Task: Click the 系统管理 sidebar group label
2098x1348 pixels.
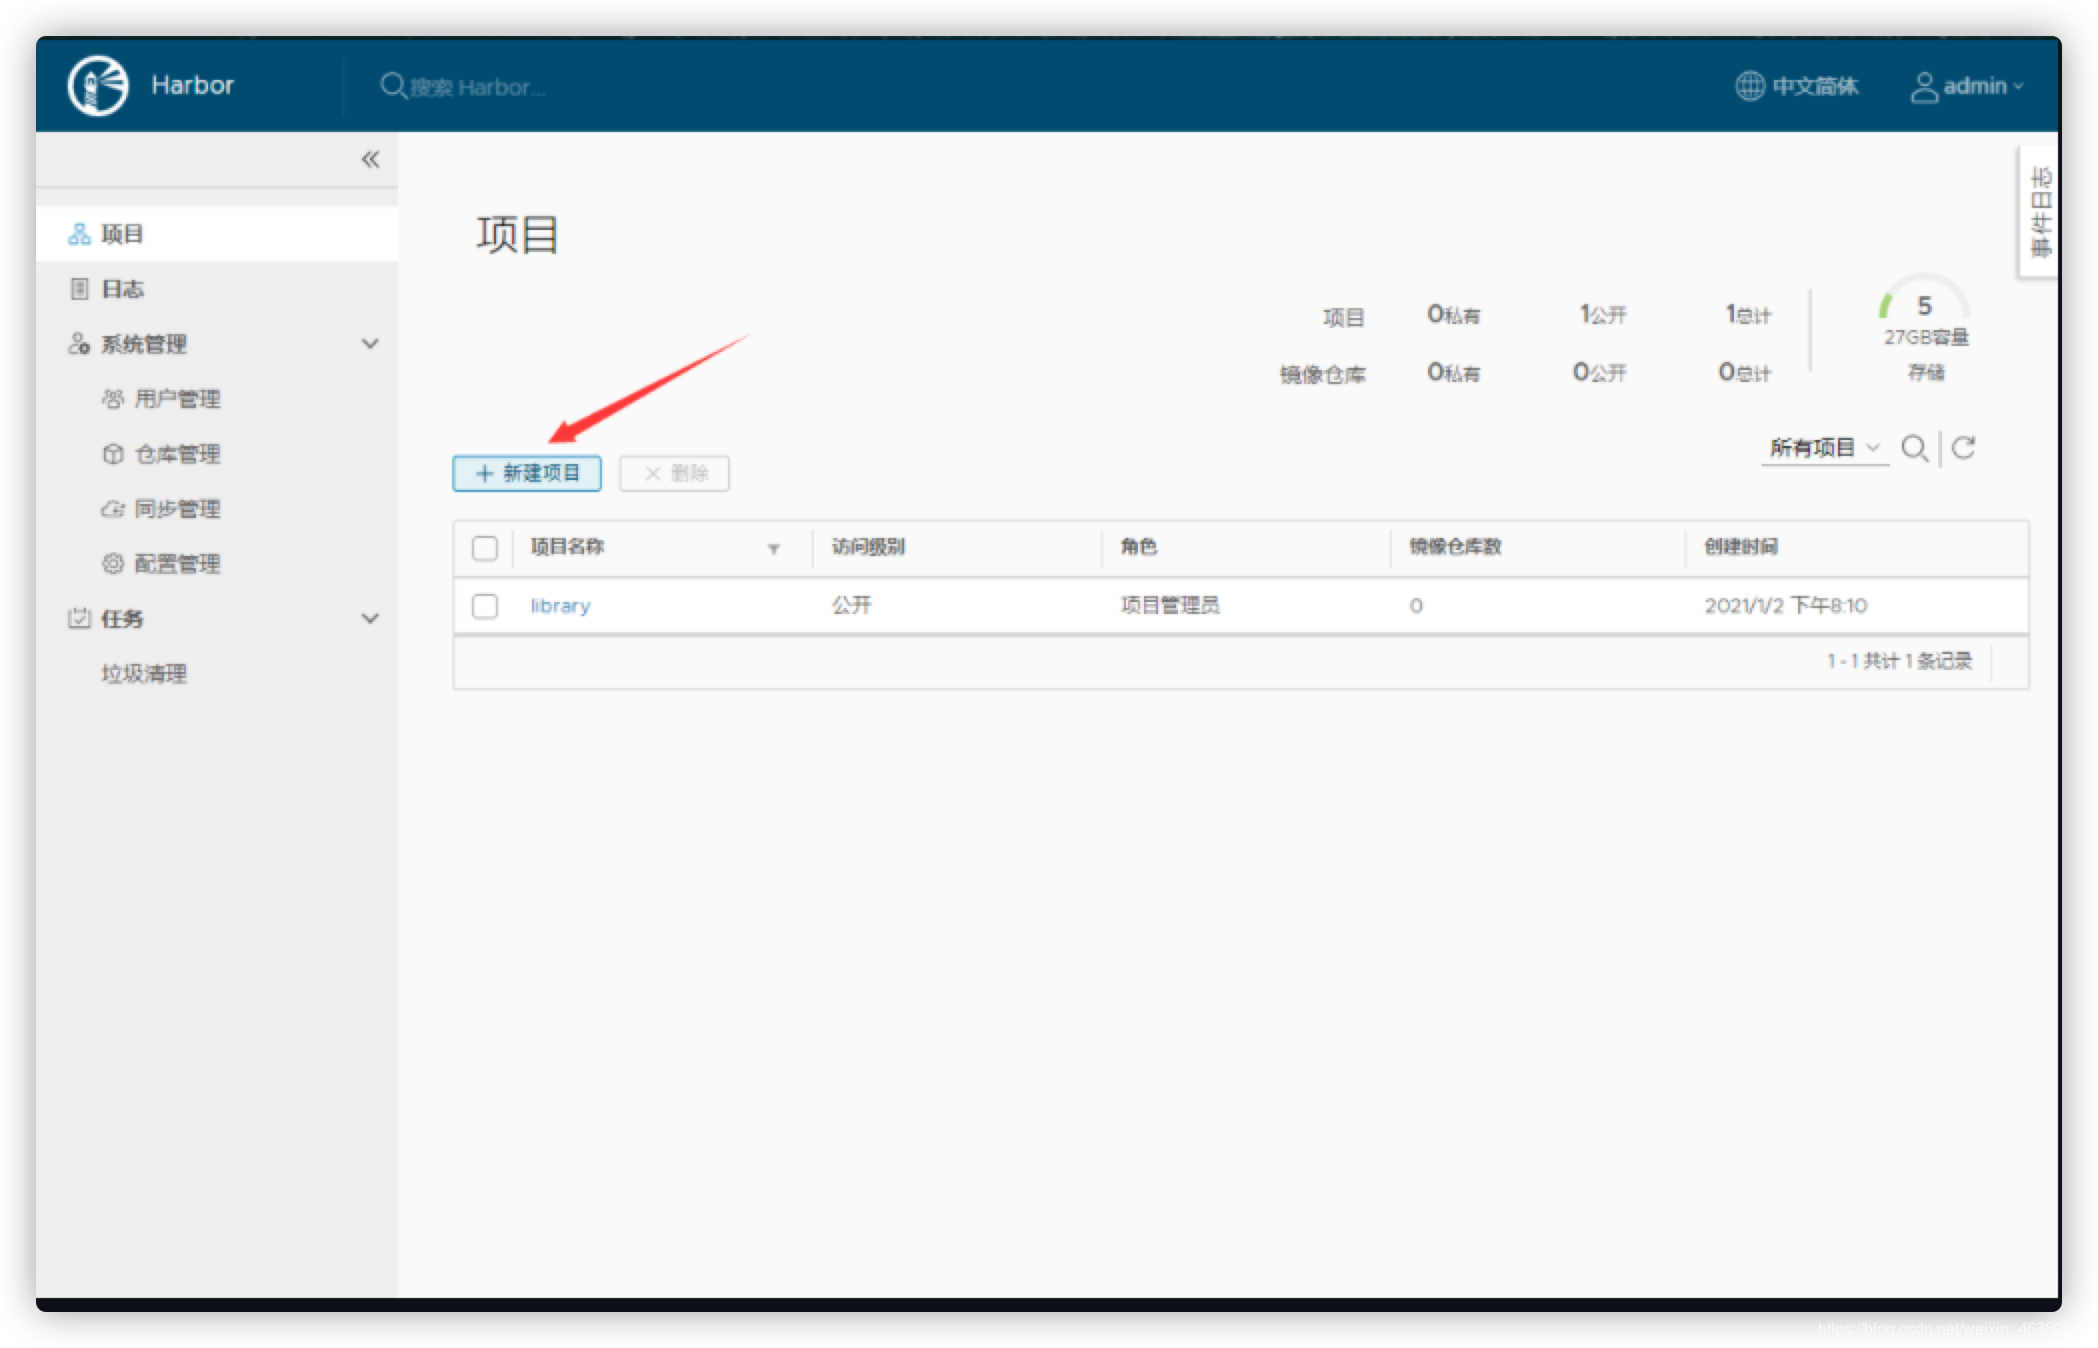Action: point(143,344)
